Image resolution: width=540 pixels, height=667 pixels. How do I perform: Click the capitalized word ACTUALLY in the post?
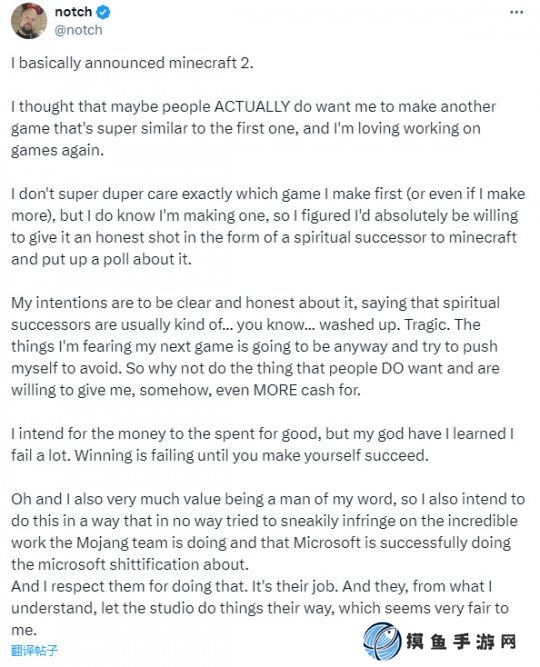click(251, 106)
